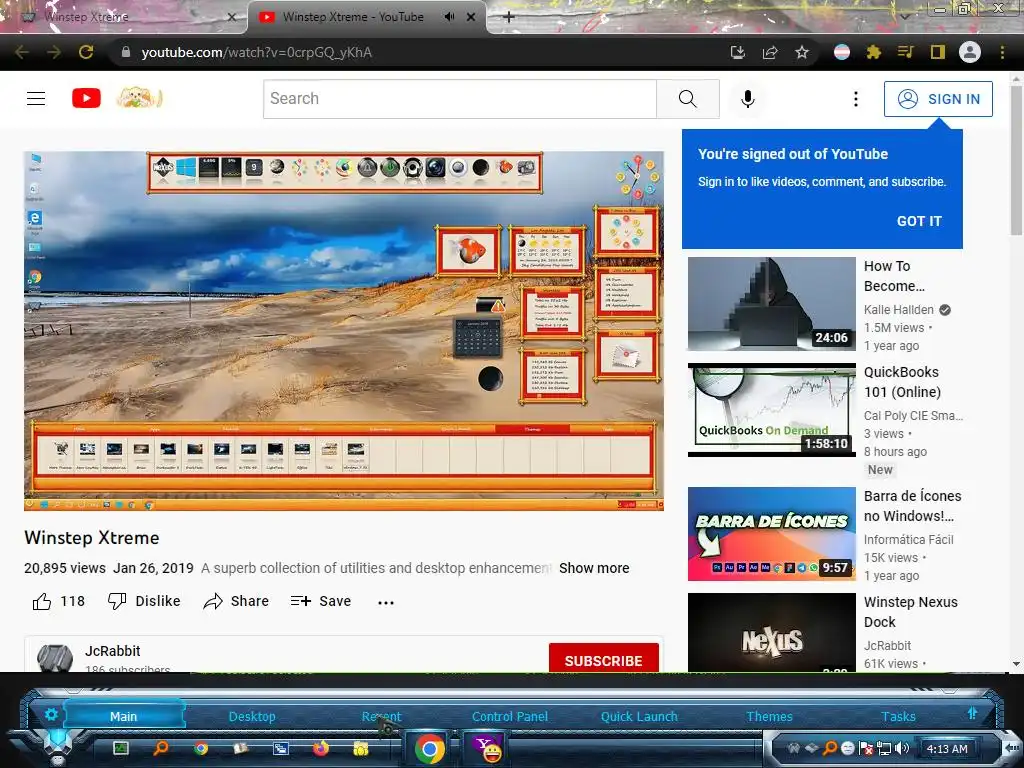
Task: Bookmark this page with star icon
Action: pyautogui.click(x=802, y=52)
